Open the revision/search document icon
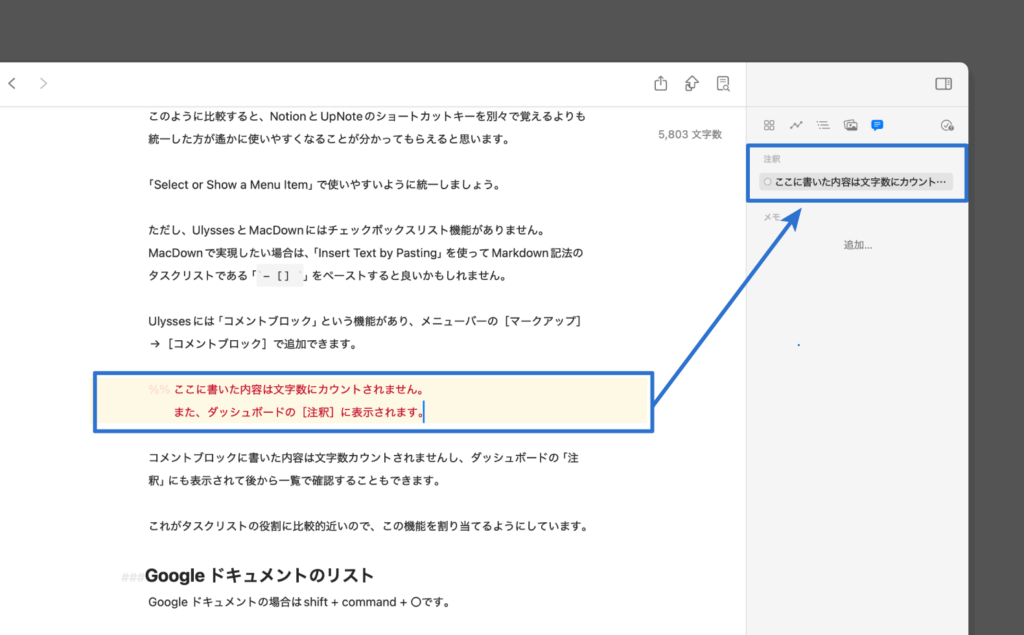This screenshot has height=635, width=1024. [723, 84]
